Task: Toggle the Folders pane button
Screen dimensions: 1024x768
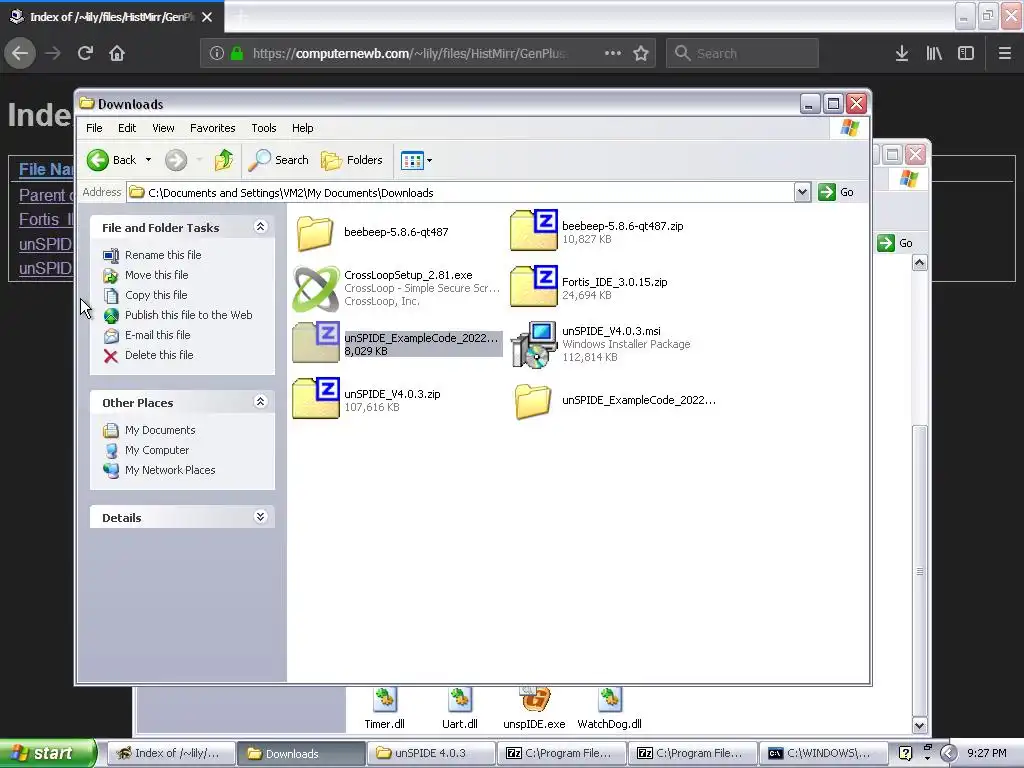Action: point(352,160)
